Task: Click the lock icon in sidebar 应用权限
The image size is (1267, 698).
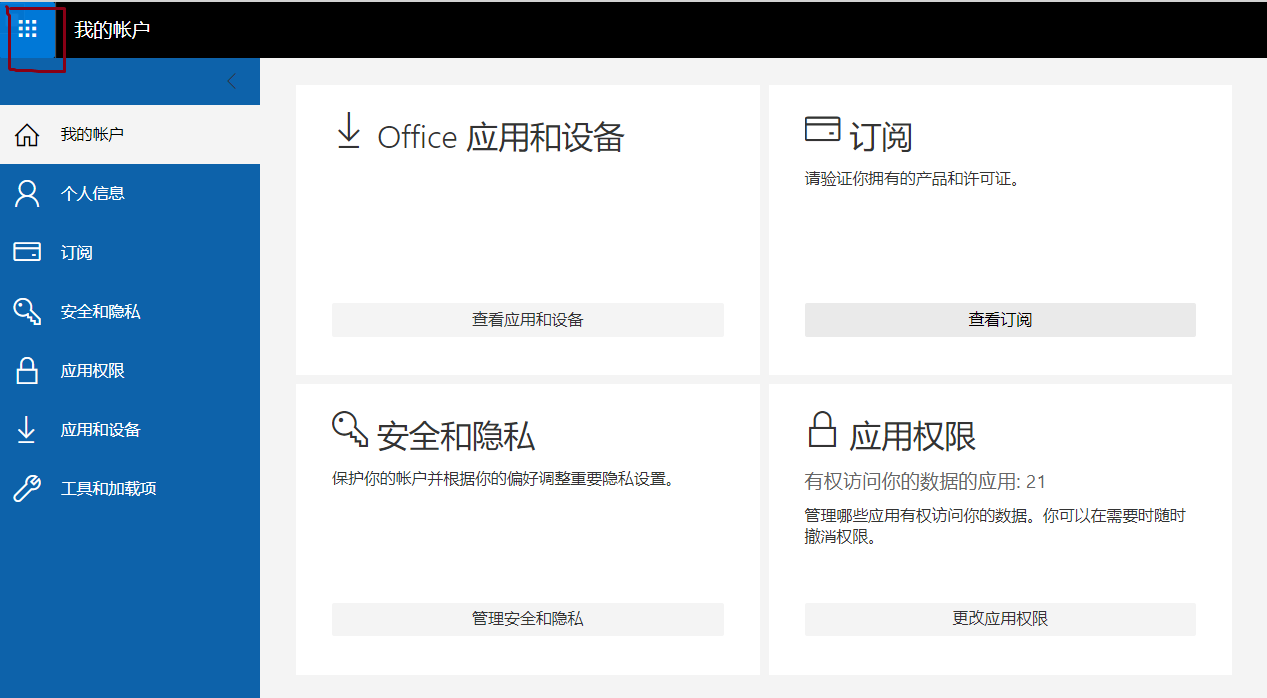Action: point(27,370)
